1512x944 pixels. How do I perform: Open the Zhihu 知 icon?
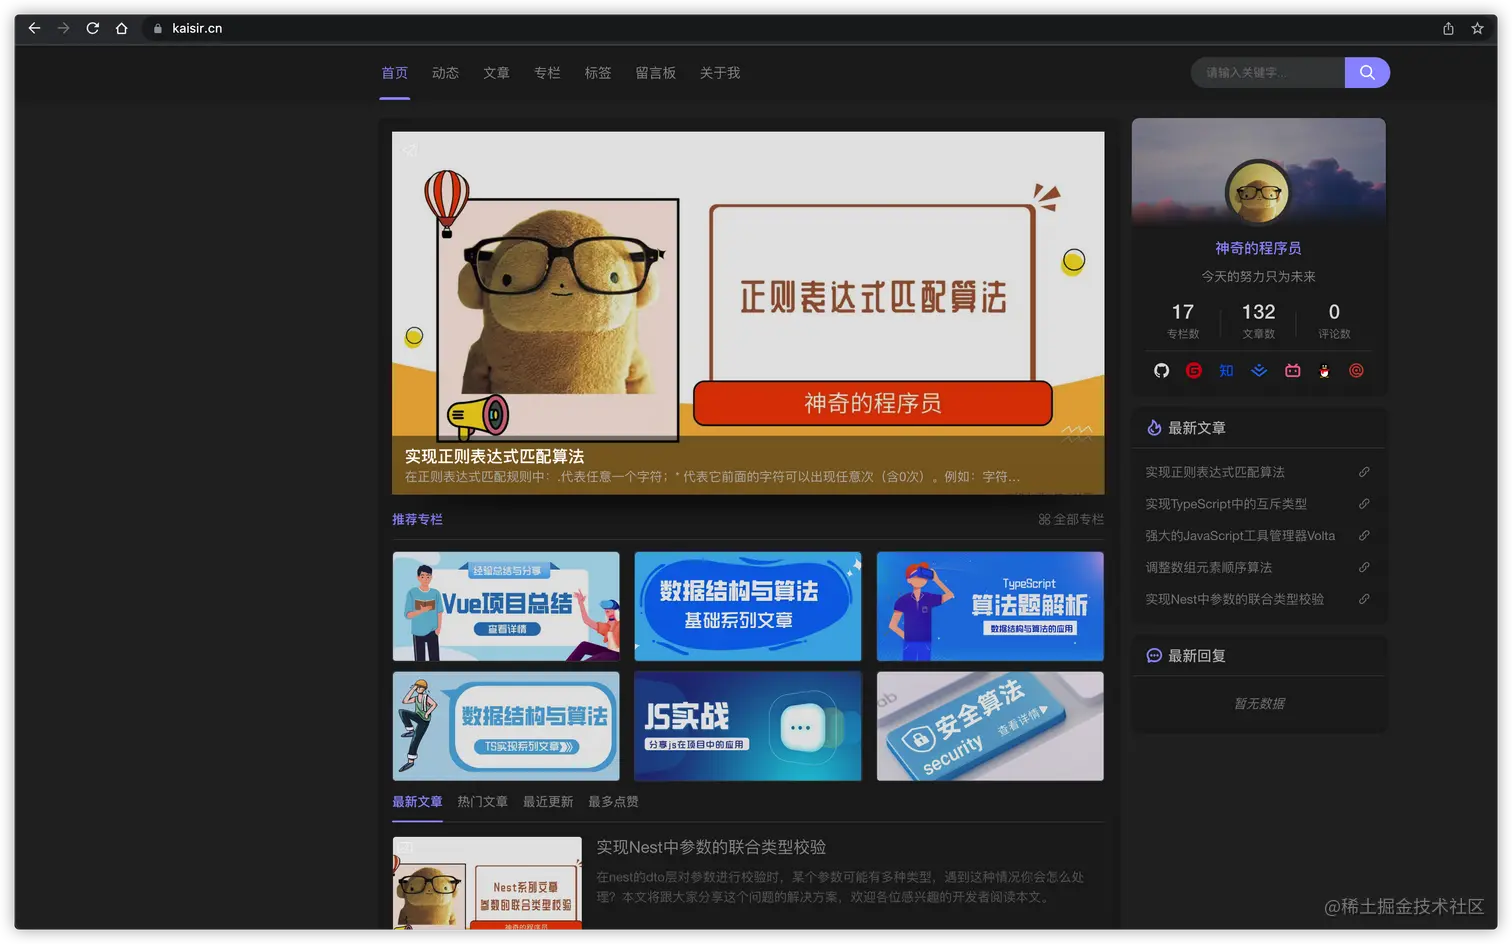point(1226,370)
